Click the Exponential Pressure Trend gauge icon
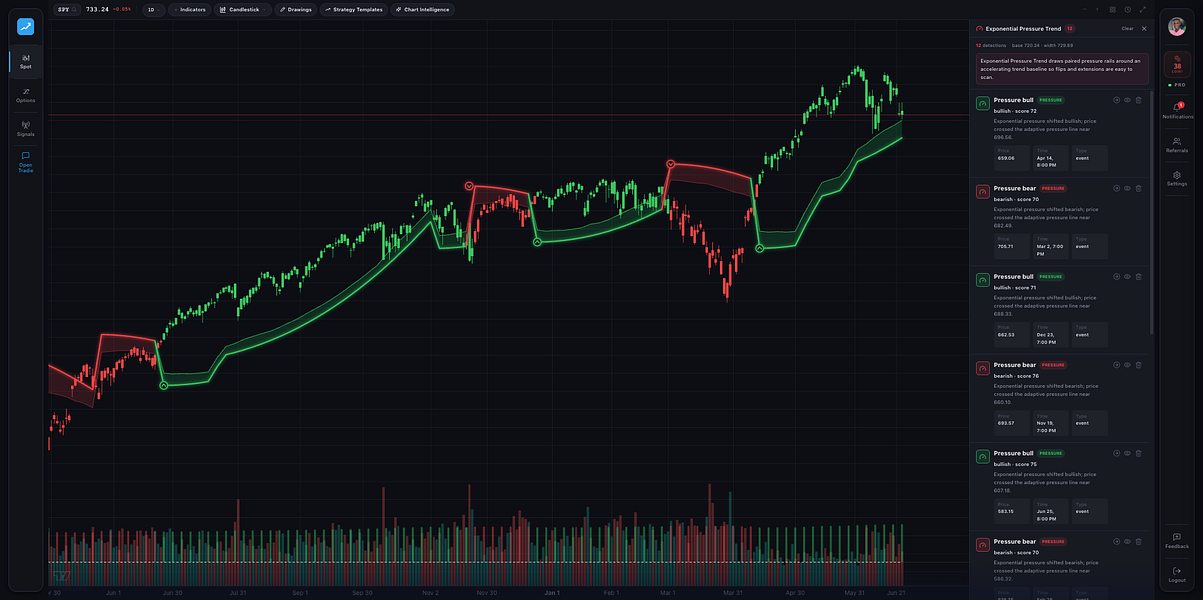The width and height of the screenshot is (1203, 600). pyautogui.click(x=980, y=29)
